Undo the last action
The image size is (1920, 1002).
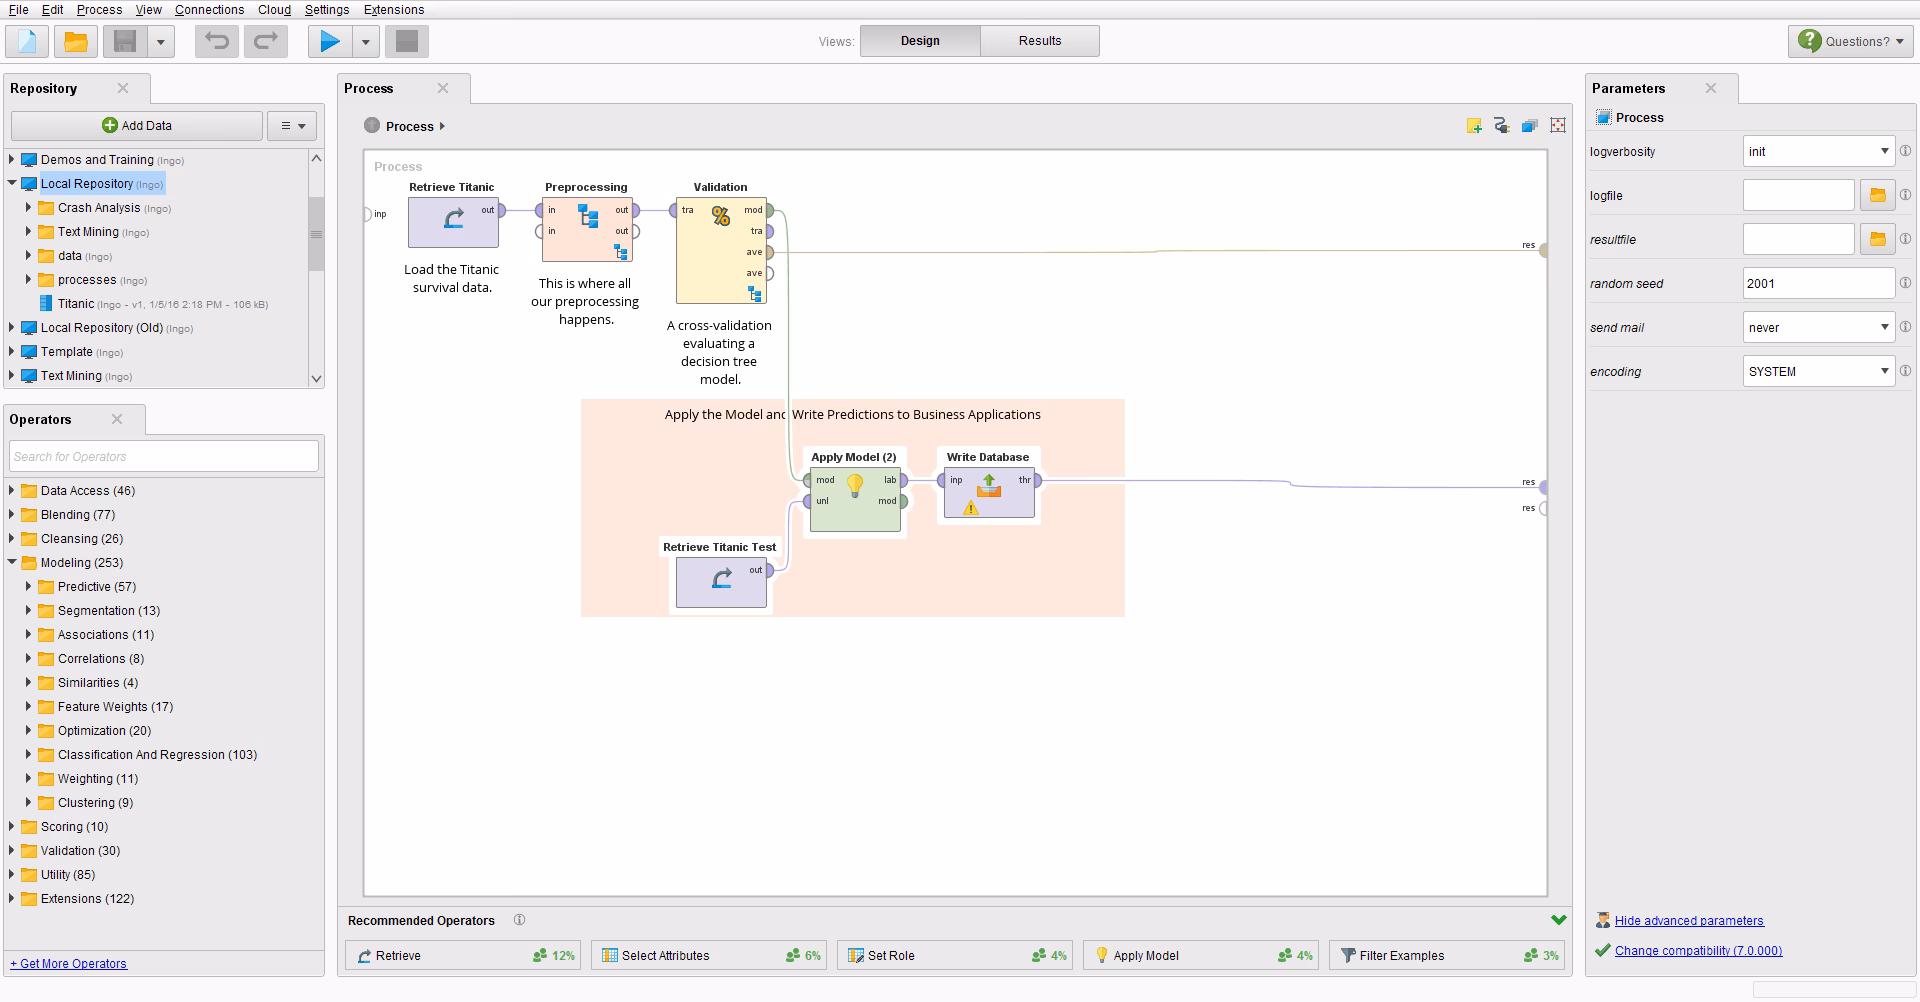pos(215,41)
